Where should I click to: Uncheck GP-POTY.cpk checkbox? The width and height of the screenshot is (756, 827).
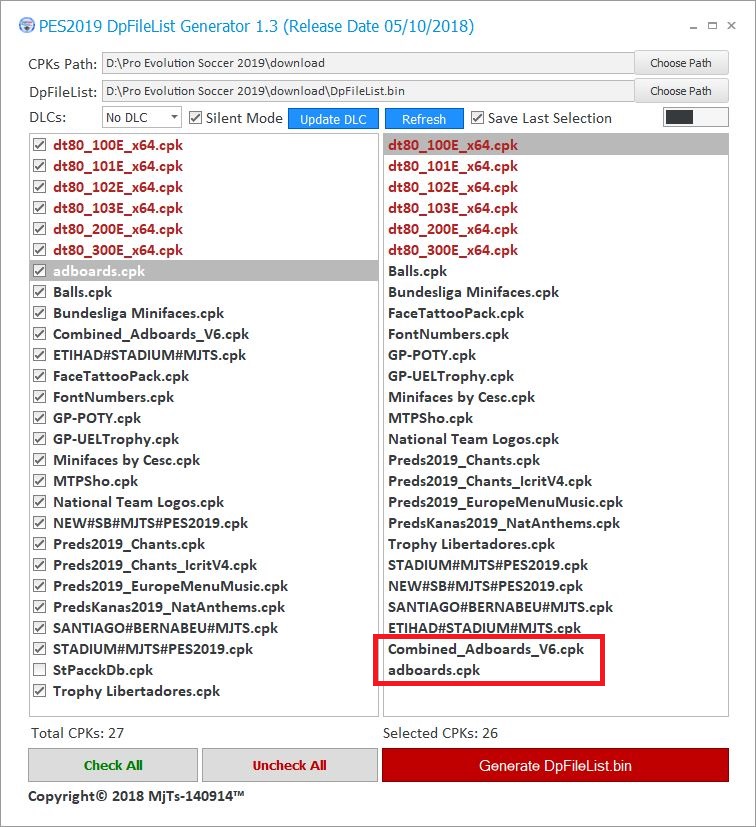(40, 418)
